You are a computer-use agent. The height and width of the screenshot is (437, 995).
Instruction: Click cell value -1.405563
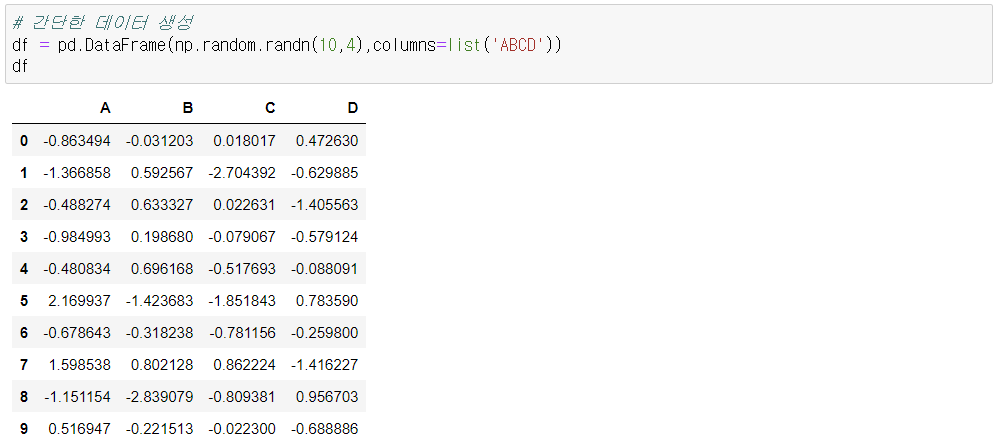[x=324, y=205]
